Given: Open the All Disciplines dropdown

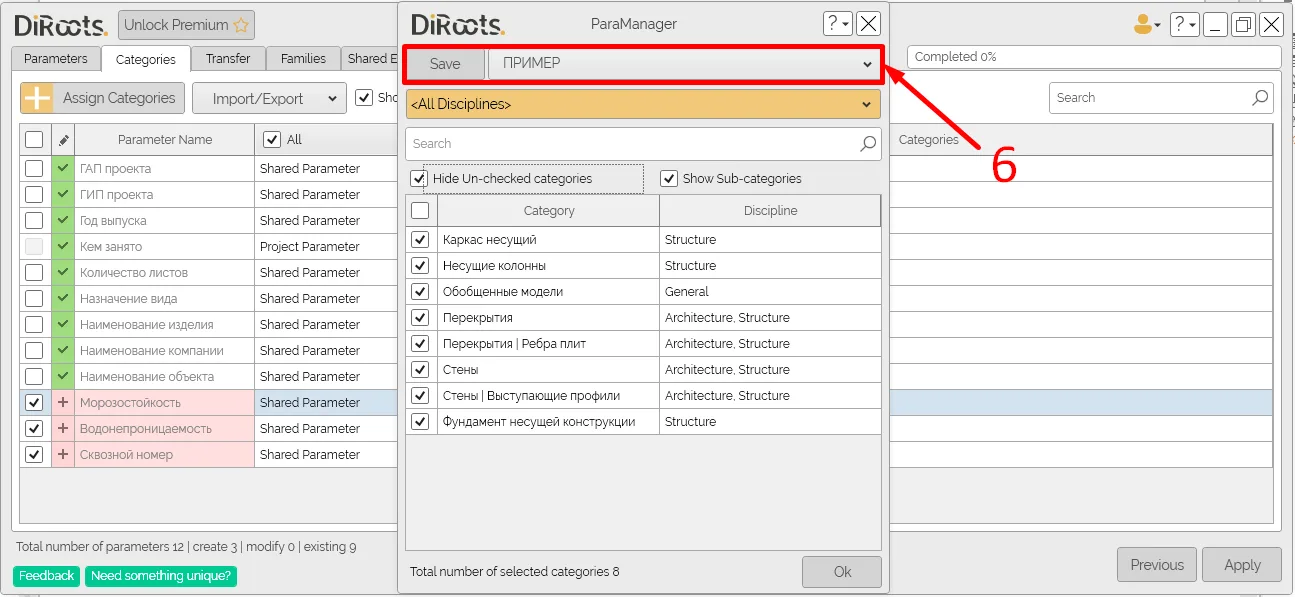Looking at the screenshot, I should [x=642, y=104].
